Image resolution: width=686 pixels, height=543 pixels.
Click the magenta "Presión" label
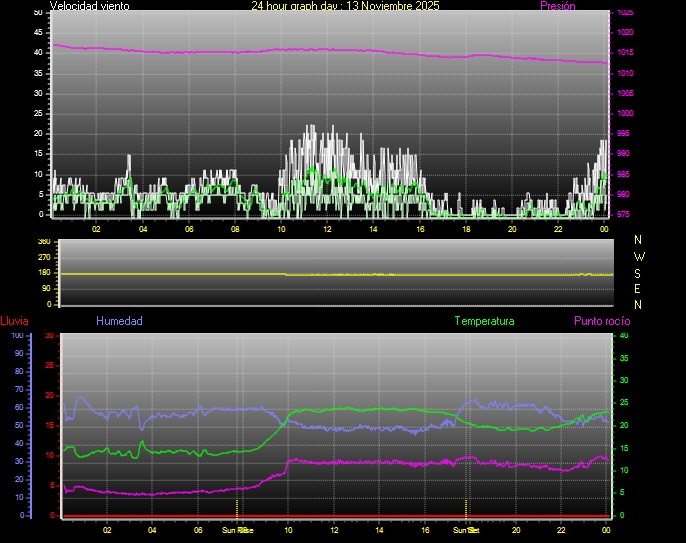click(557, 6)
